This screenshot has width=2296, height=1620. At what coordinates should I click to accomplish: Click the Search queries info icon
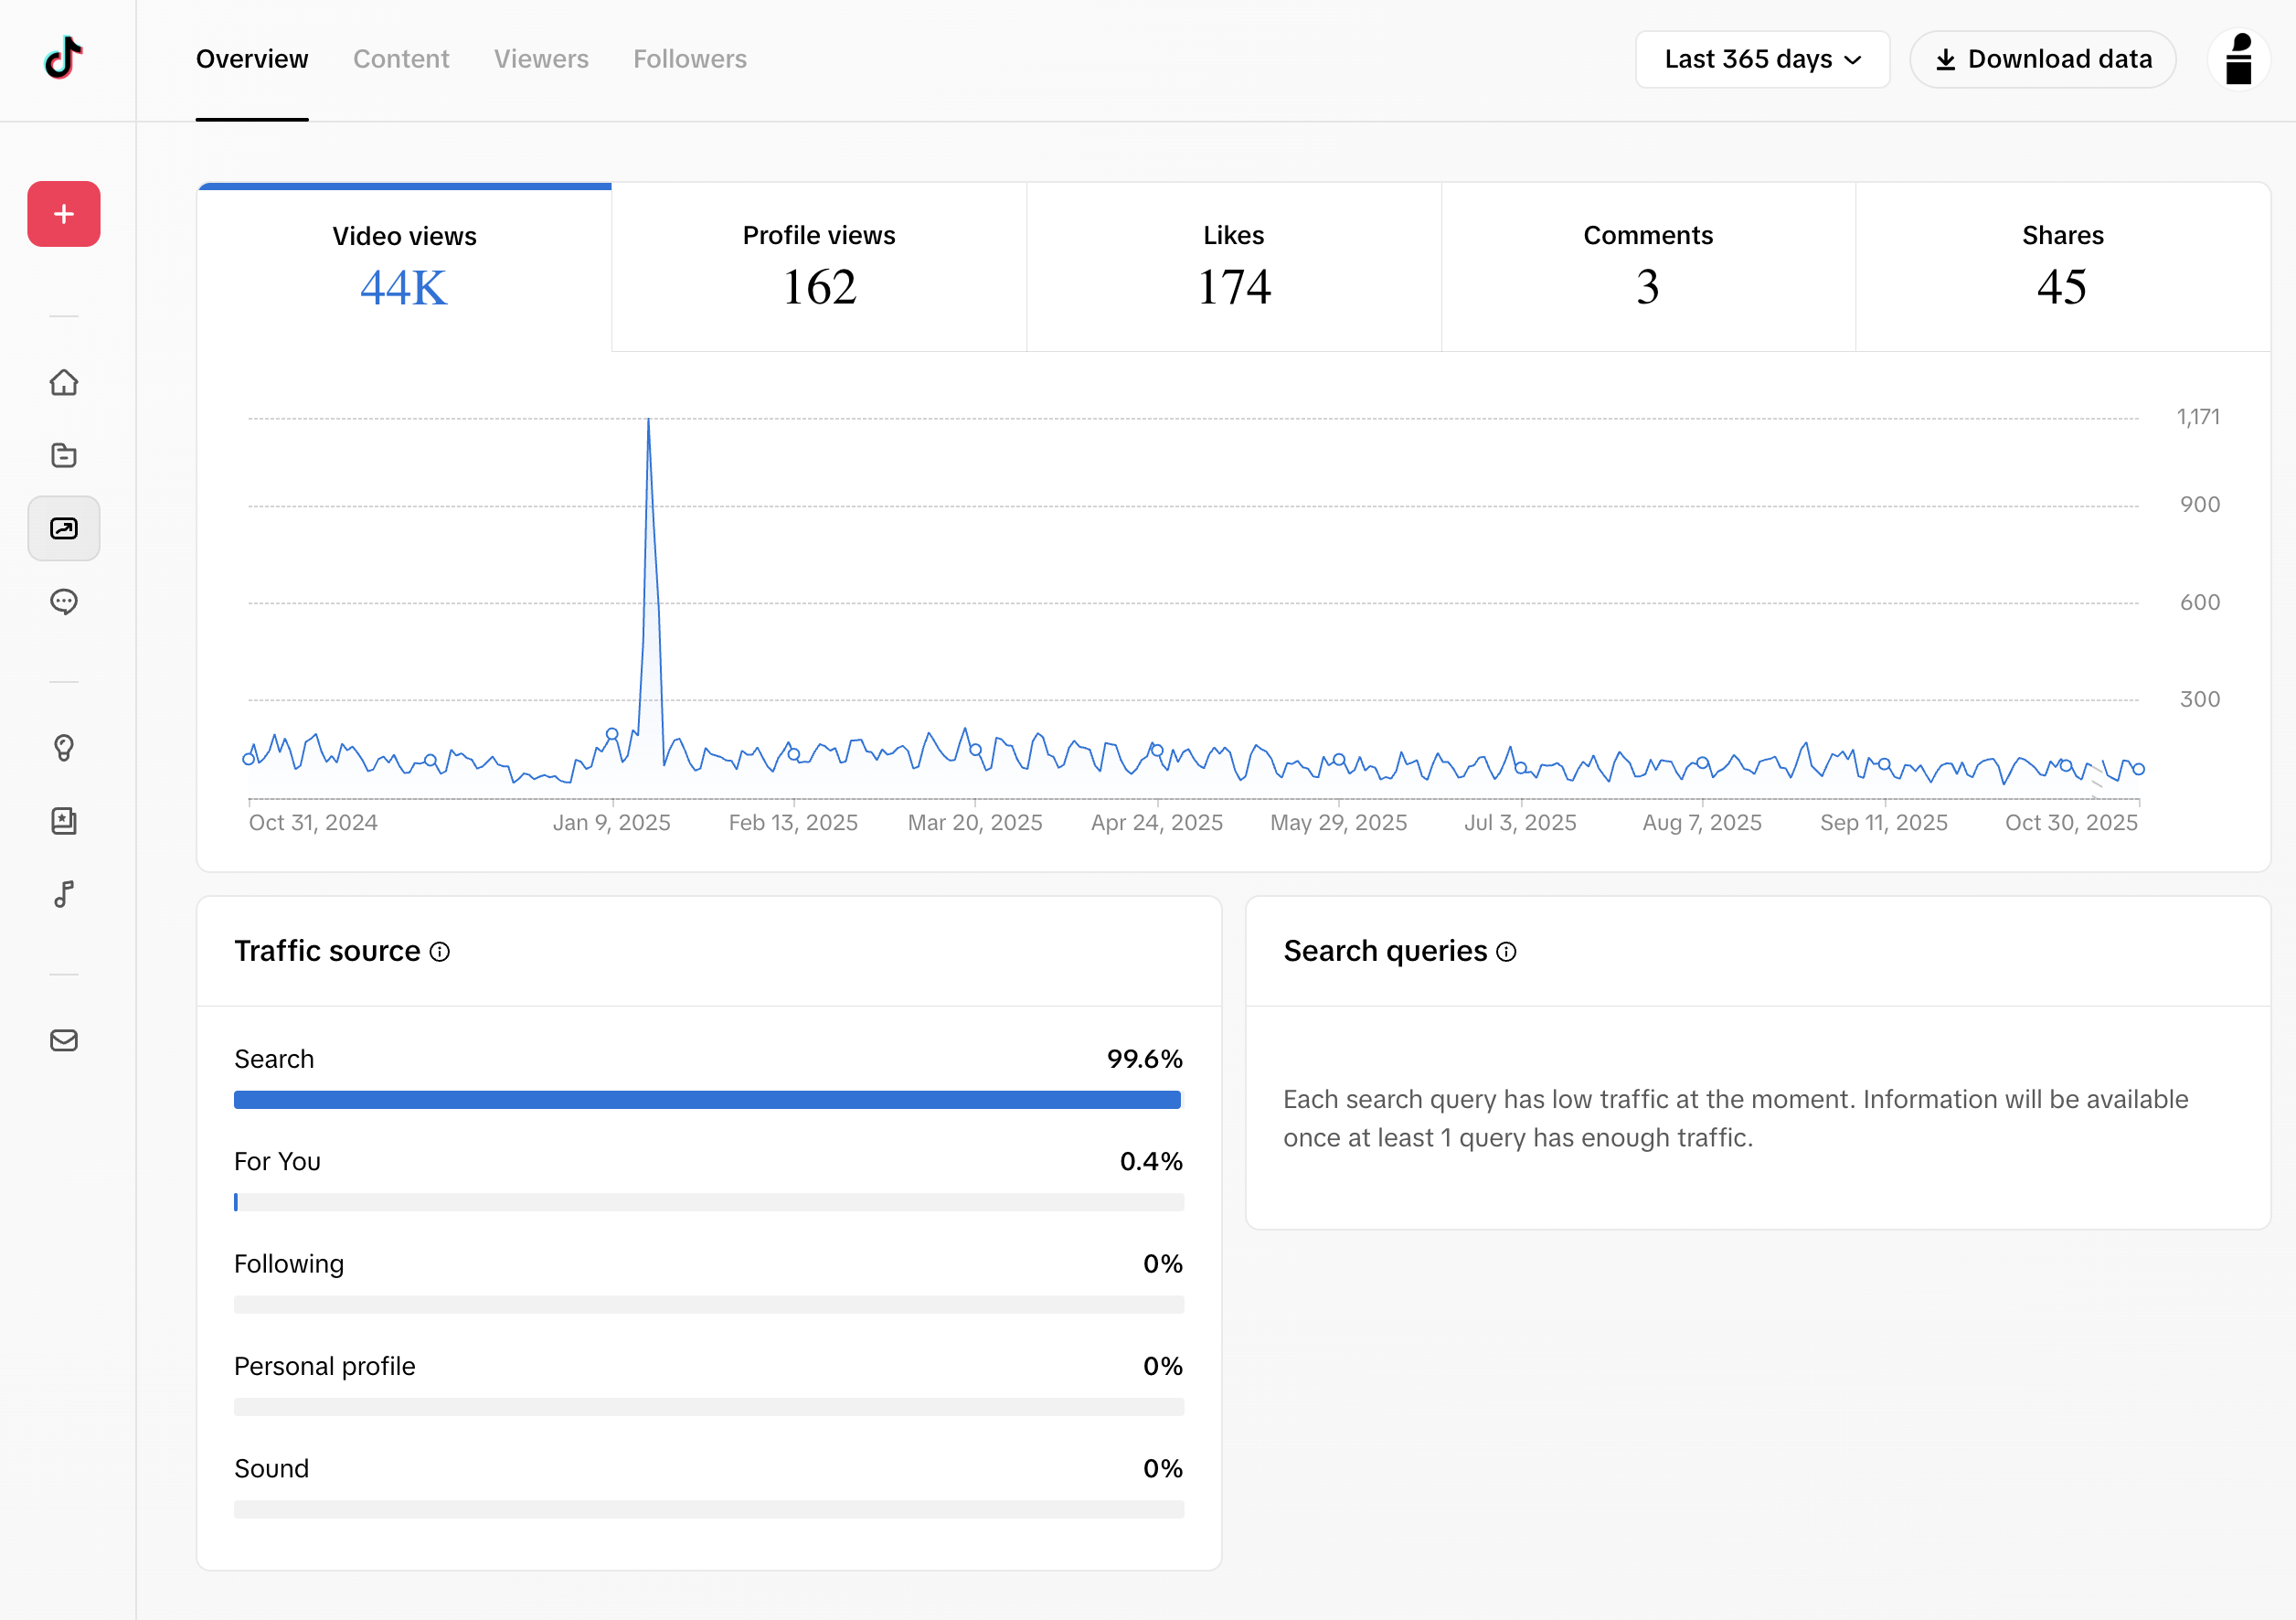click(x=1505, y=952)
